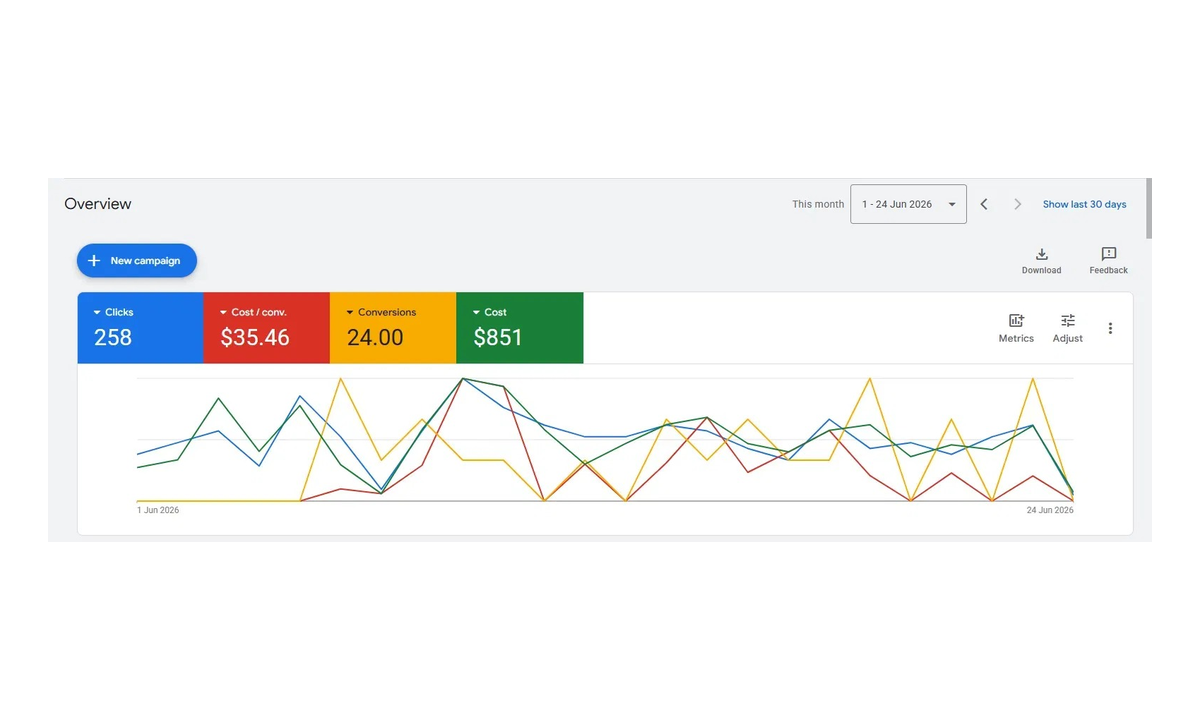Open the Adjust chart settings
The height and width of the screenshot is (720, 1200).
[1068, 328]
